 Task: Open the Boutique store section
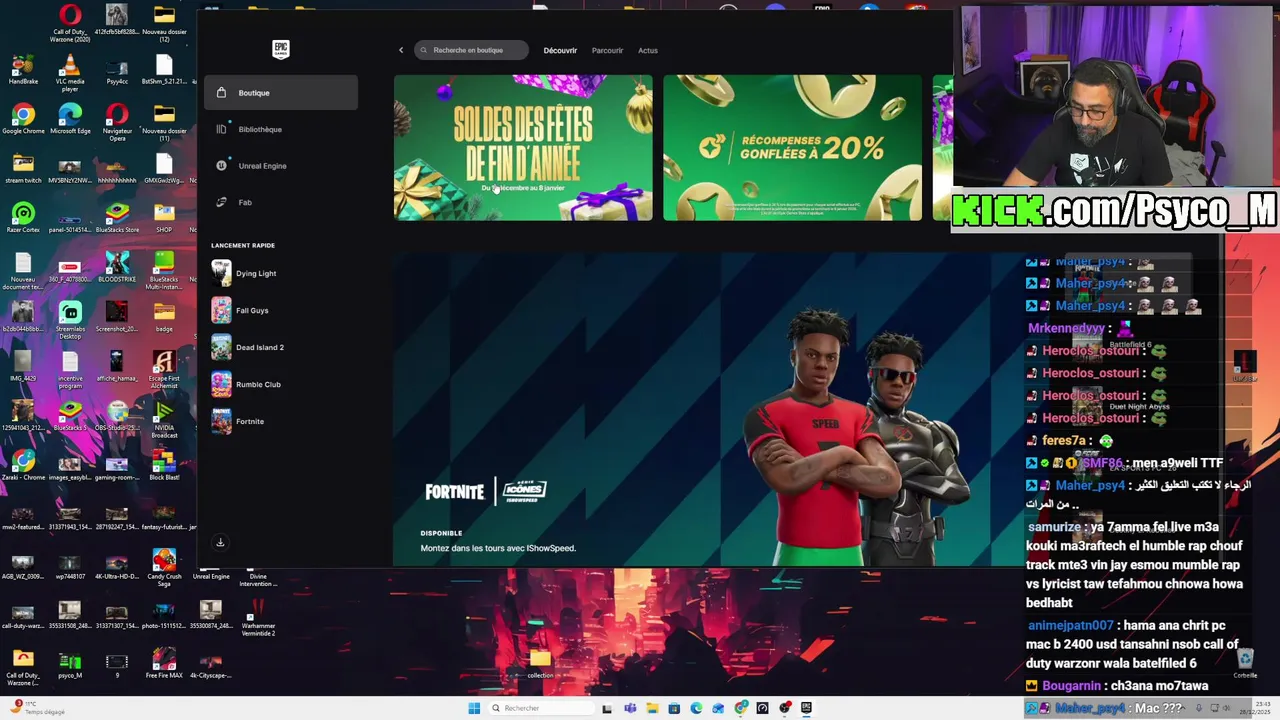click(281, 93)
